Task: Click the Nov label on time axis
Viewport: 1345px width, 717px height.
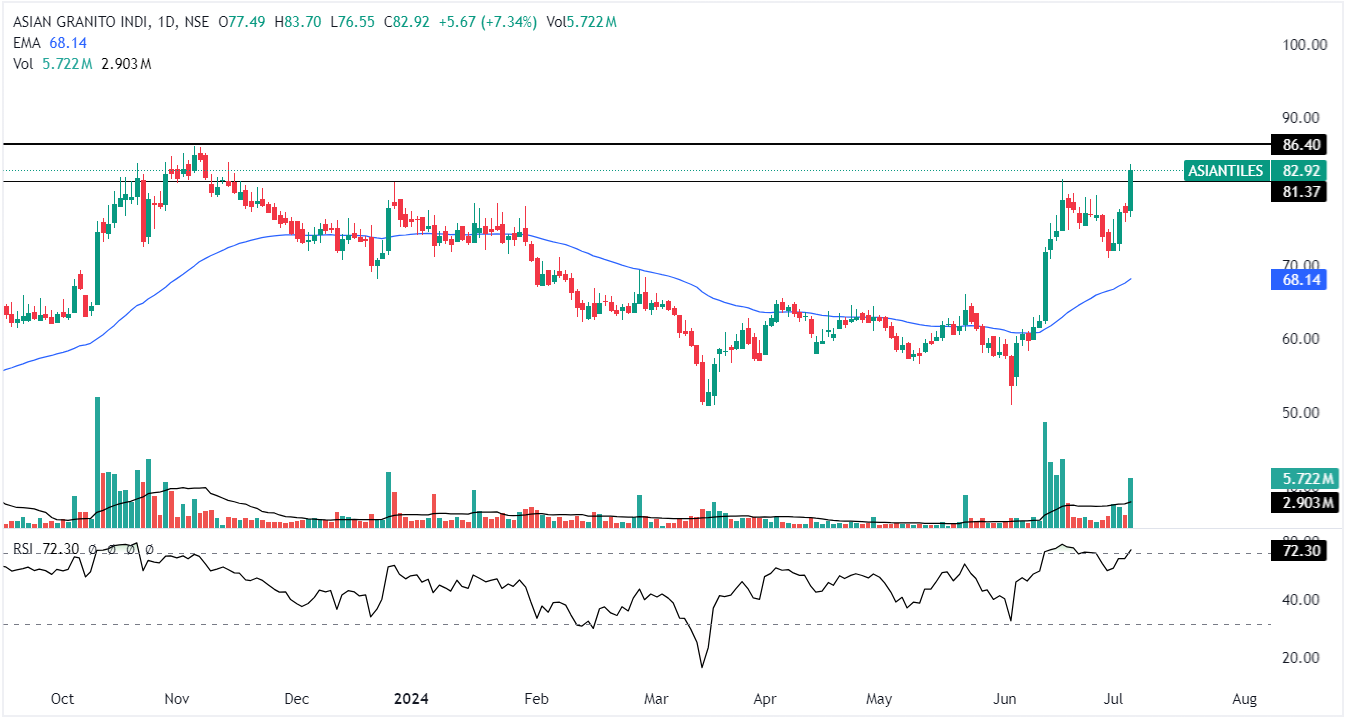Action: 177,697
